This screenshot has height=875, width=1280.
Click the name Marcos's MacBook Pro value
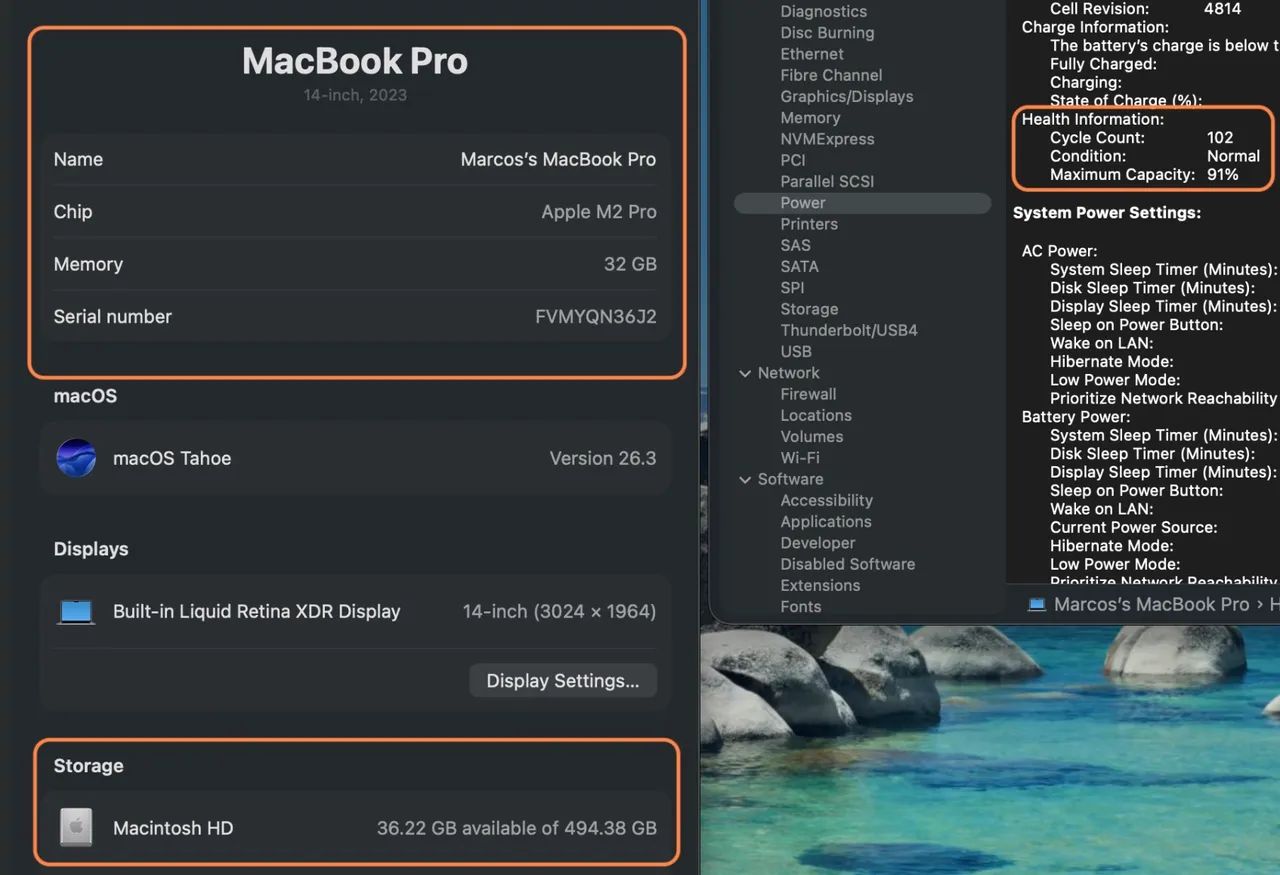[x=558, y=159]
